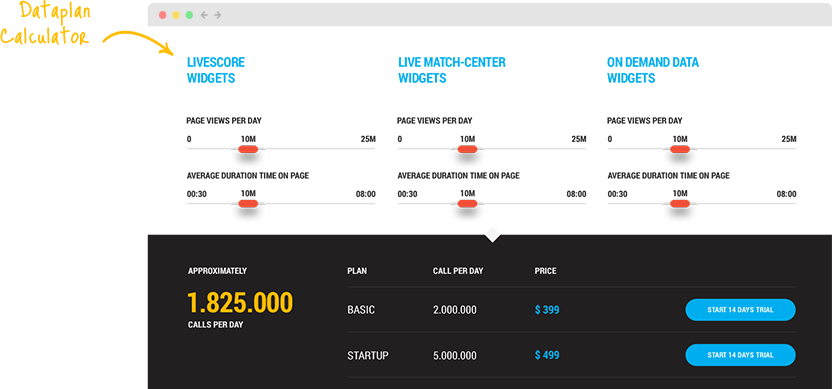Click the green maximize dot

click(189, 15)
